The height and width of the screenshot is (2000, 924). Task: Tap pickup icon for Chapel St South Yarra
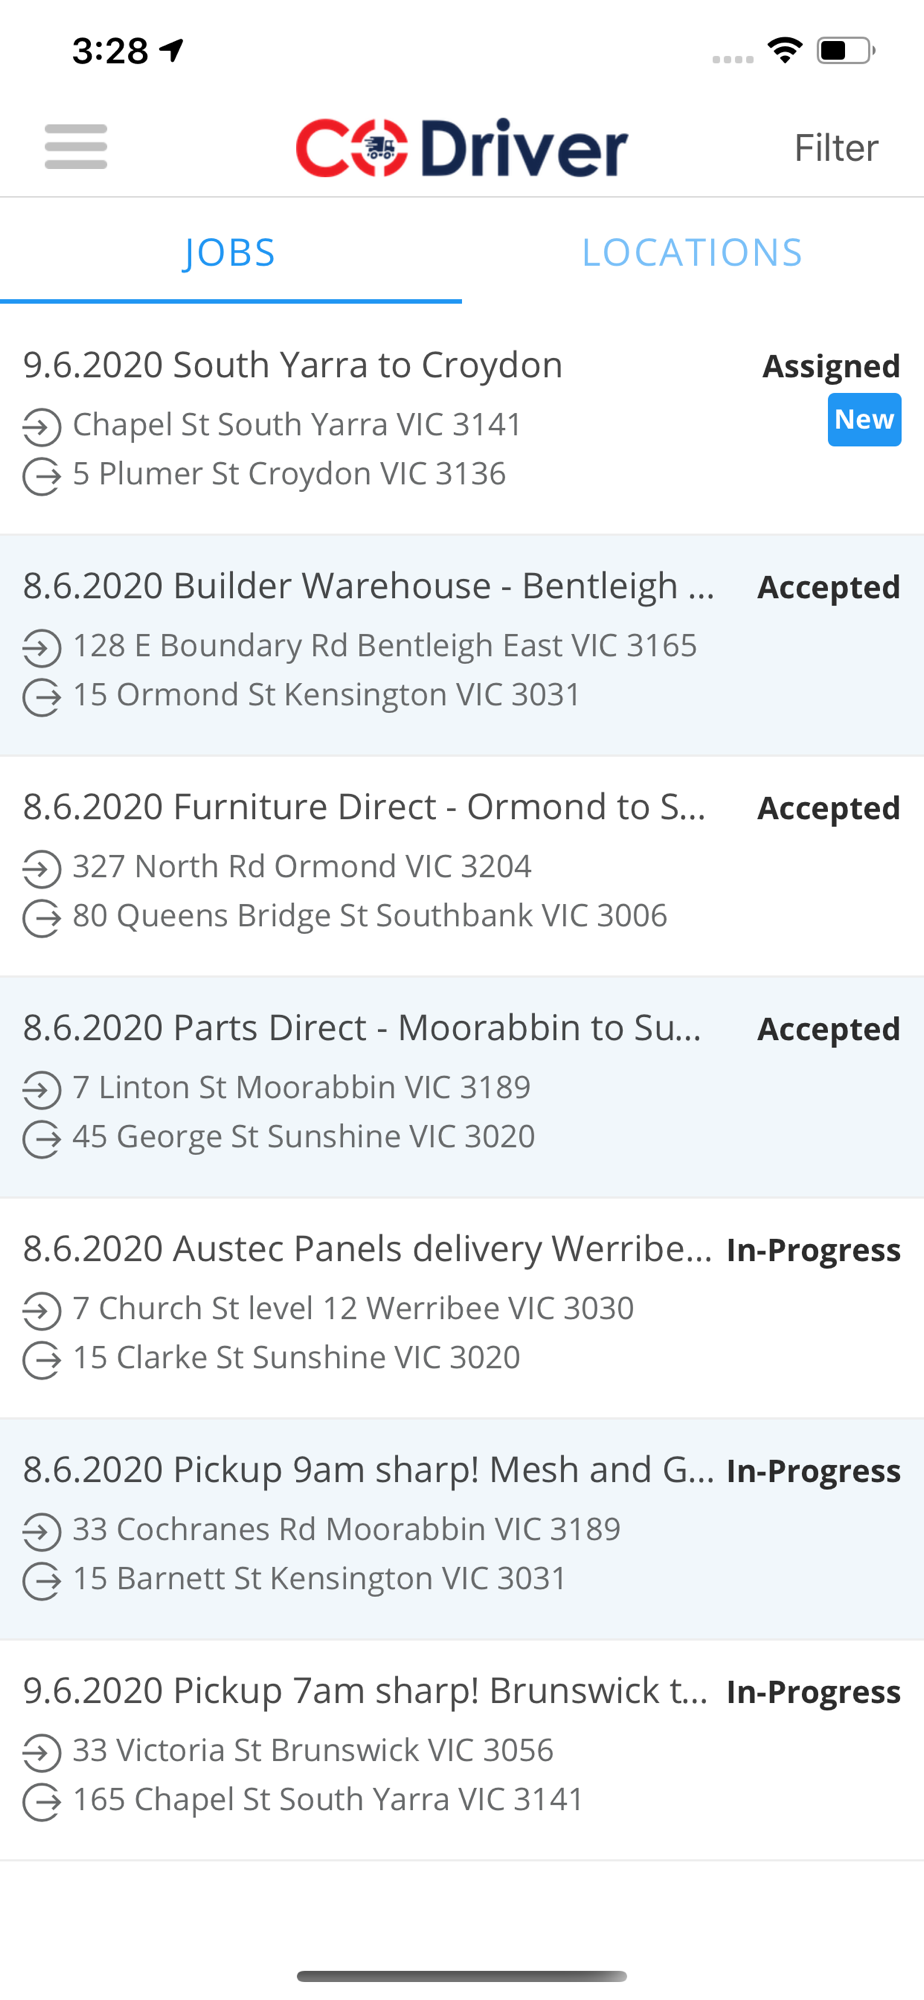[x=42, y=427]
